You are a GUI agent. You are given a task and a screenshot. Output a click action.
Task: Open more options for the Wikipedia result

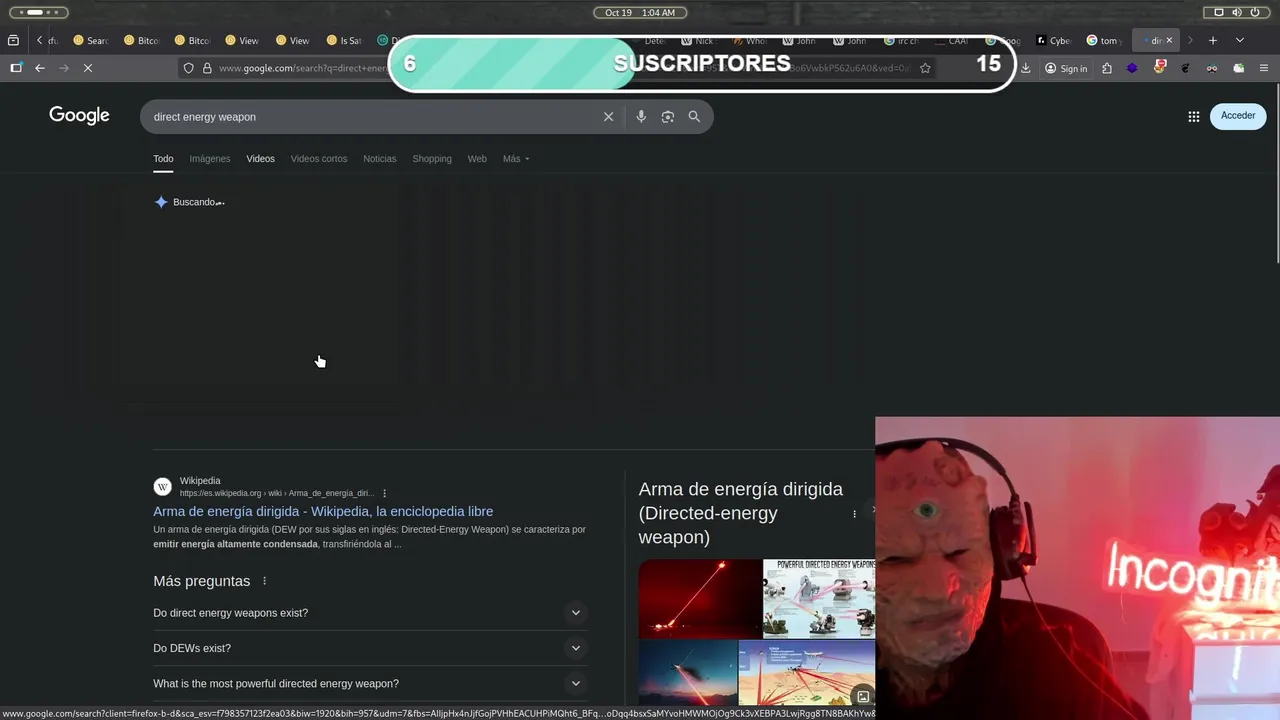pos(384,493)
